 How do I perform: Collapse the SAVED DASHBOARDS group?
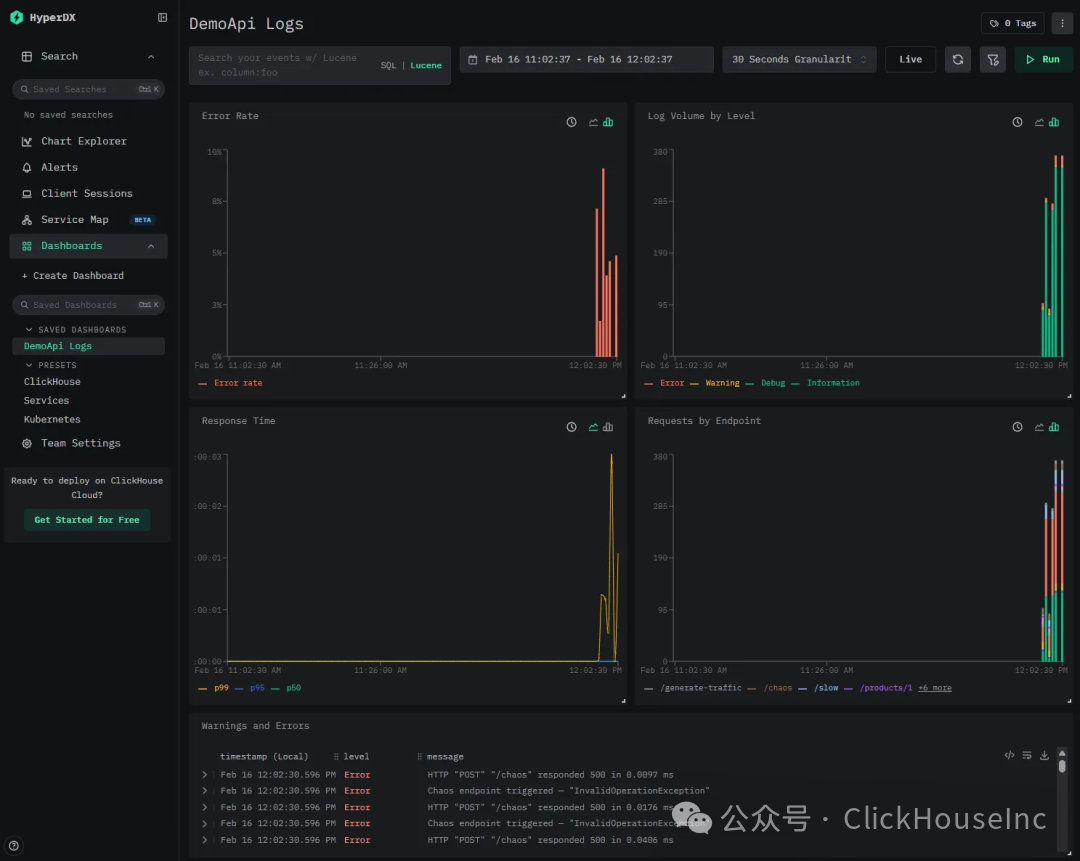click(x=29, y=330)
